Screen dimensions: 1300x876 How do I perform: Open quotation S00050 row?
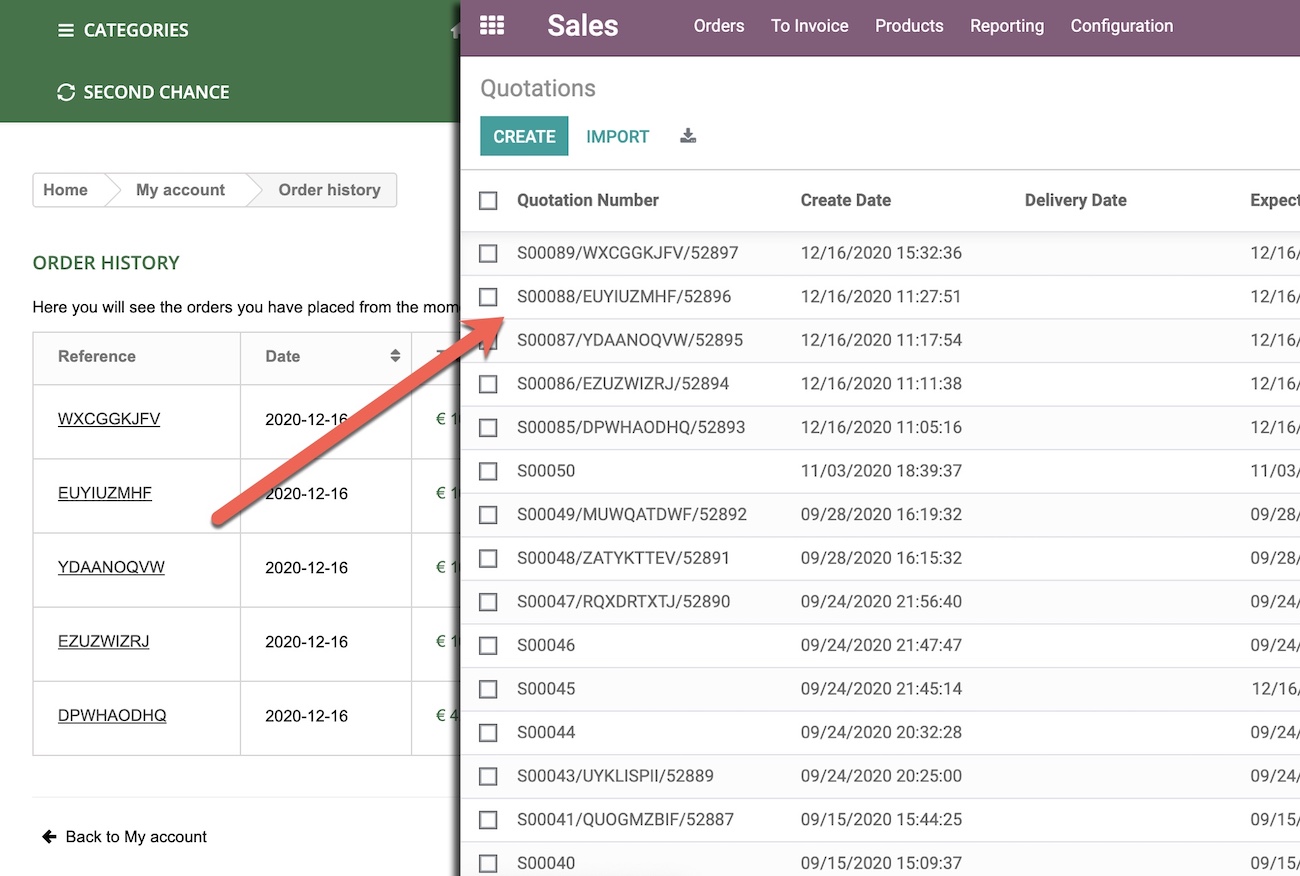pos(546,471)
